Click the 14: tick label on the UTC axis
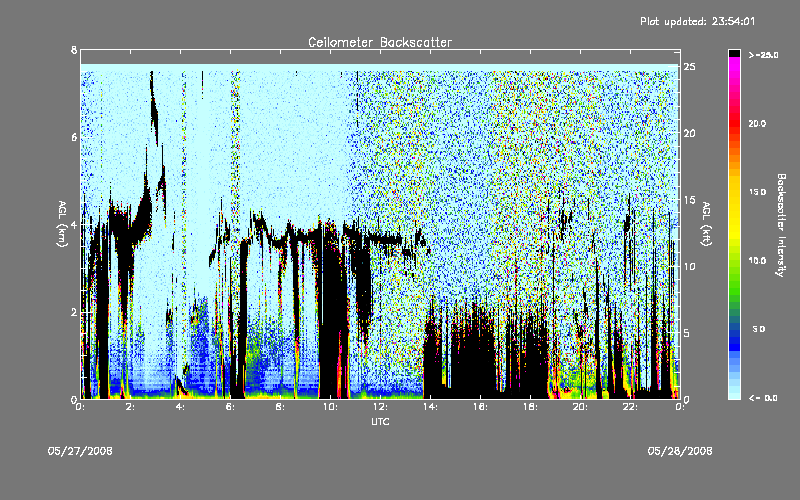Viewport: 800px width, 500px height. coord(430,407)
